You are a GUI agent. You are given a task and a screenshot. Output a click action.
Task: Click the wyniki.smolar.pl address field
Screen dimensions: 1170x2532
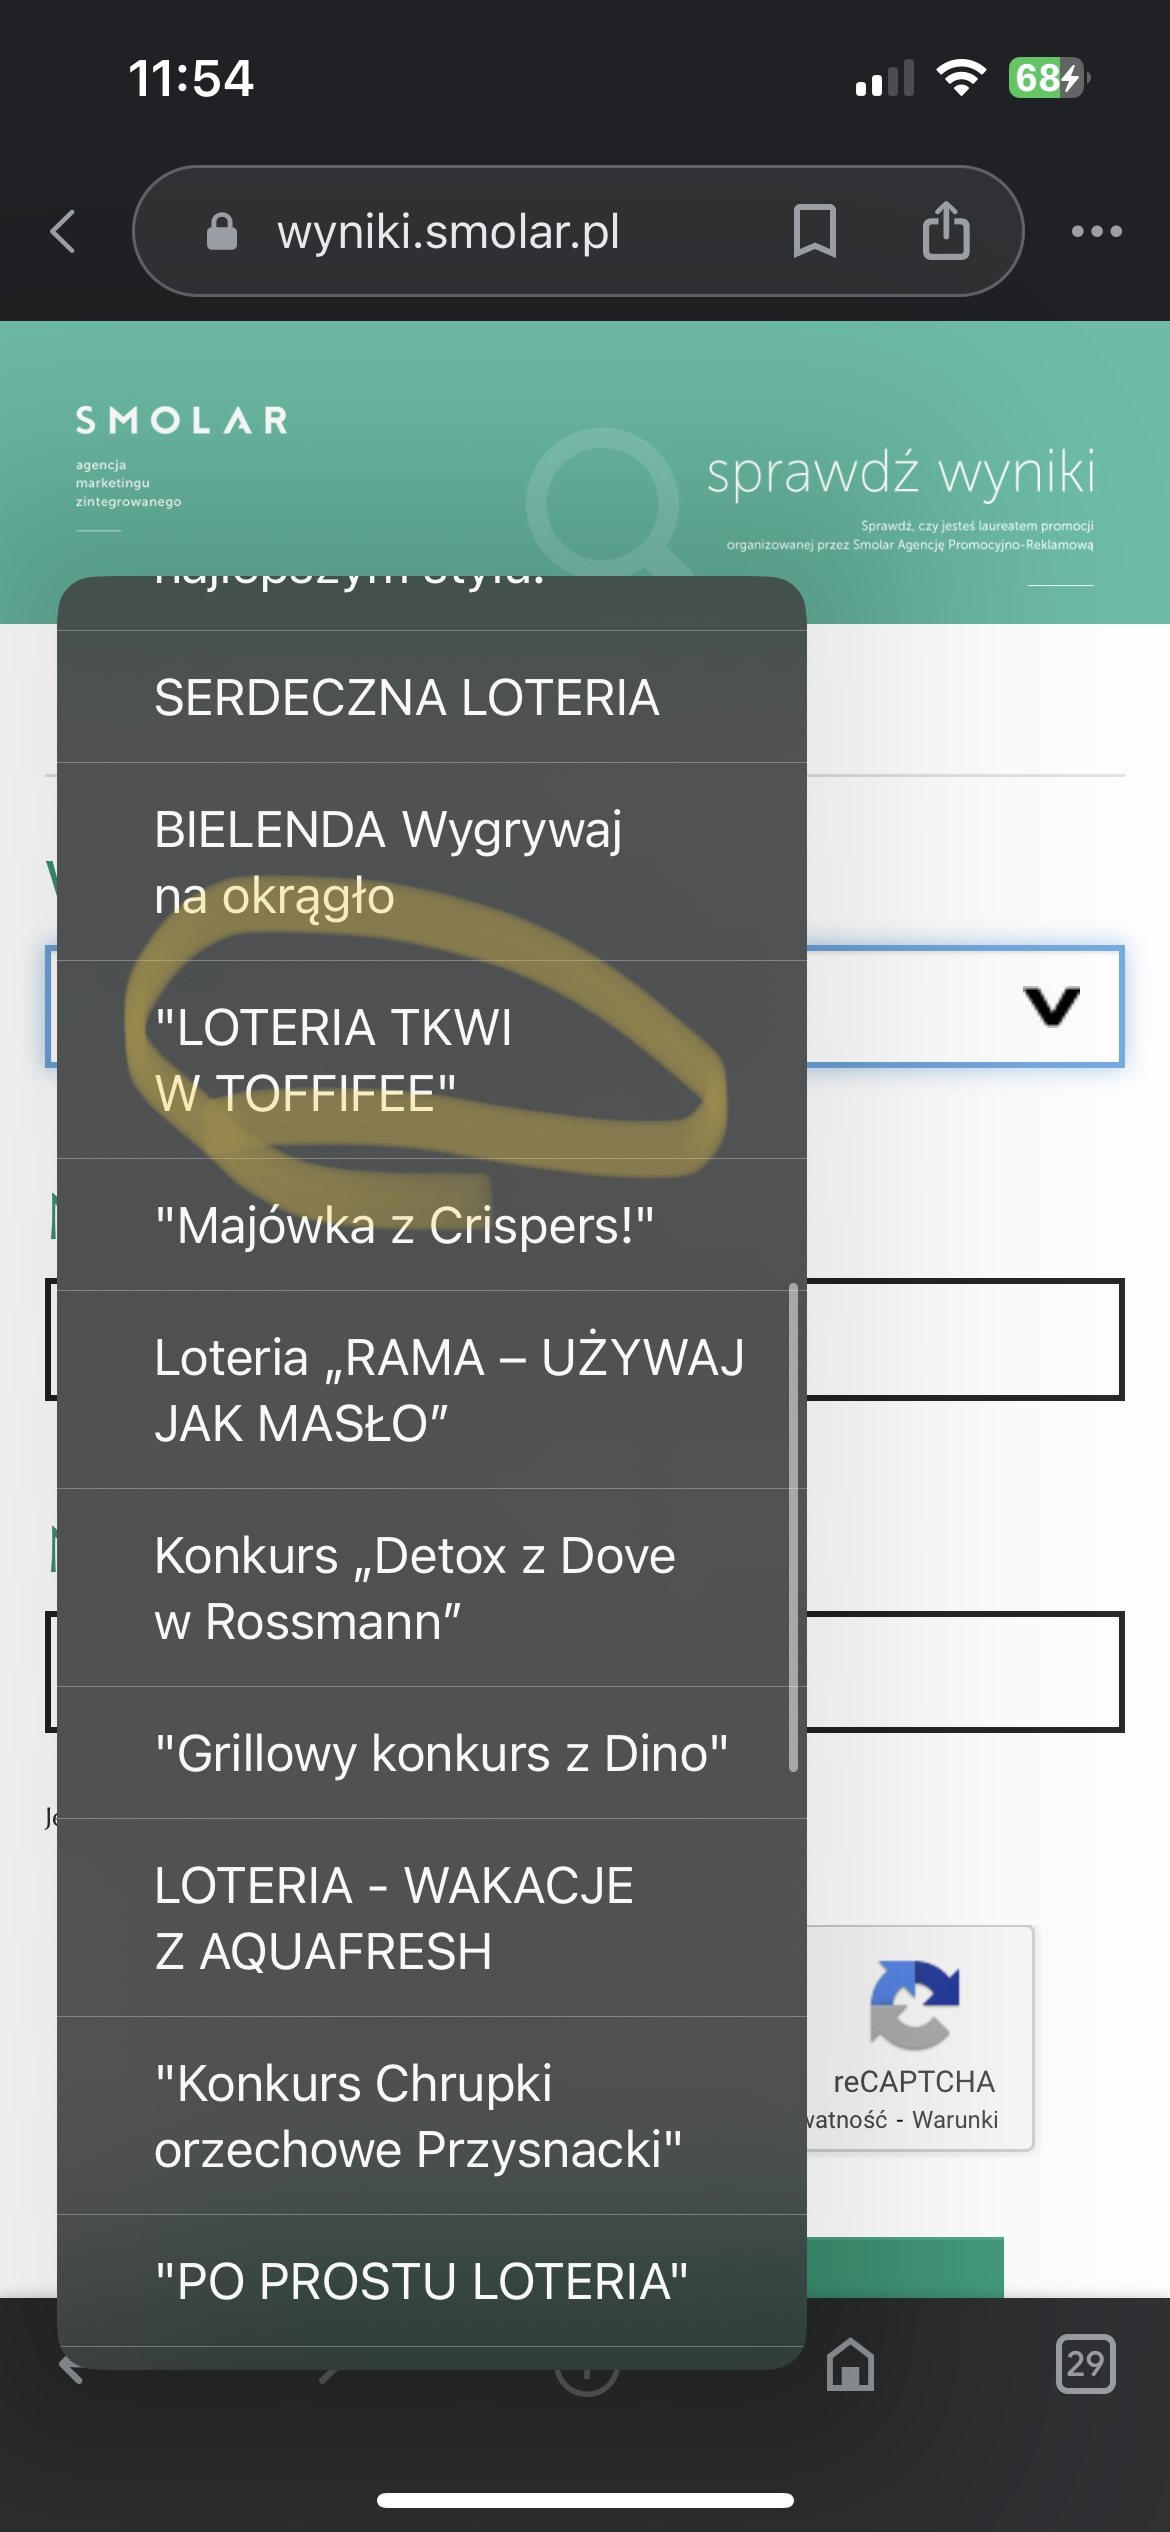point(448,232)
